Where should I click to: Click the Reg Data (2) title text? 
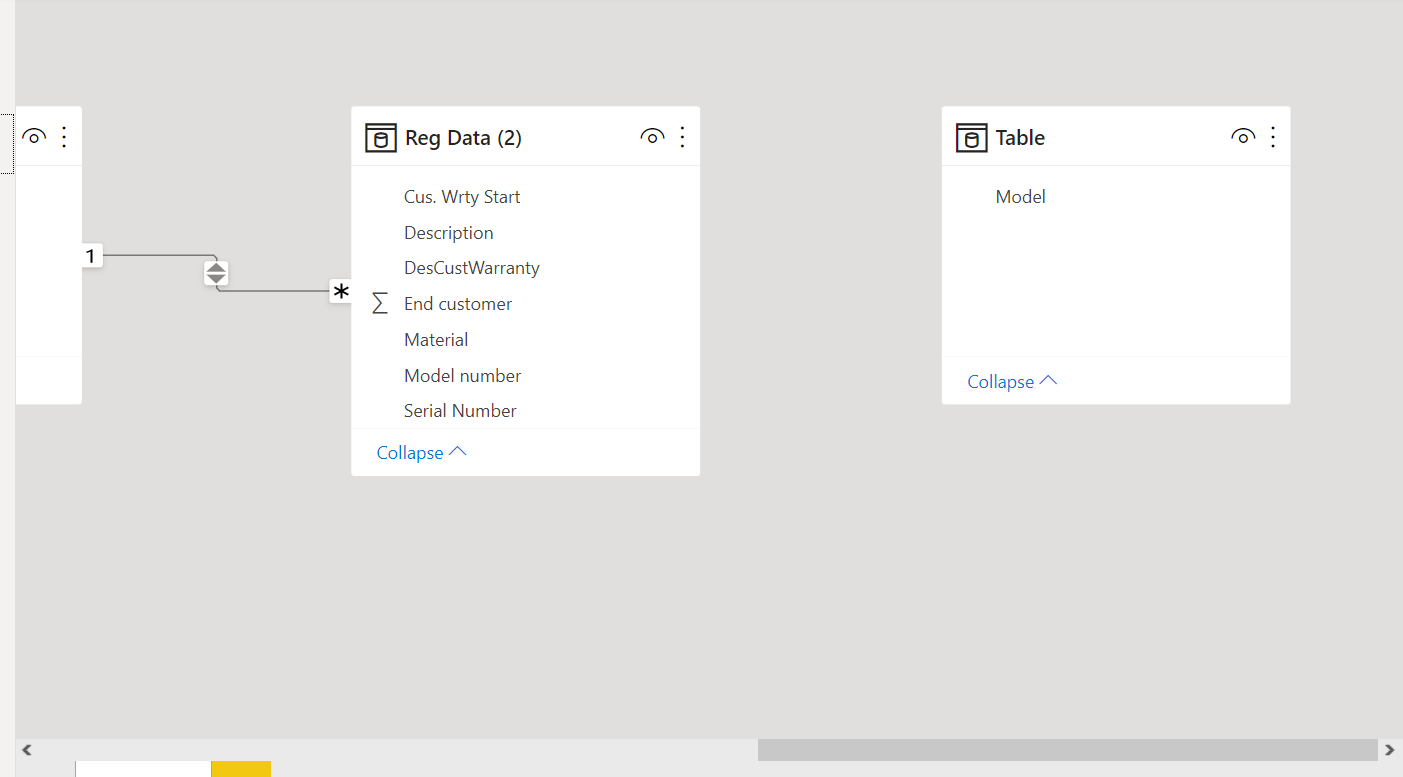click(x=463, y=138)
